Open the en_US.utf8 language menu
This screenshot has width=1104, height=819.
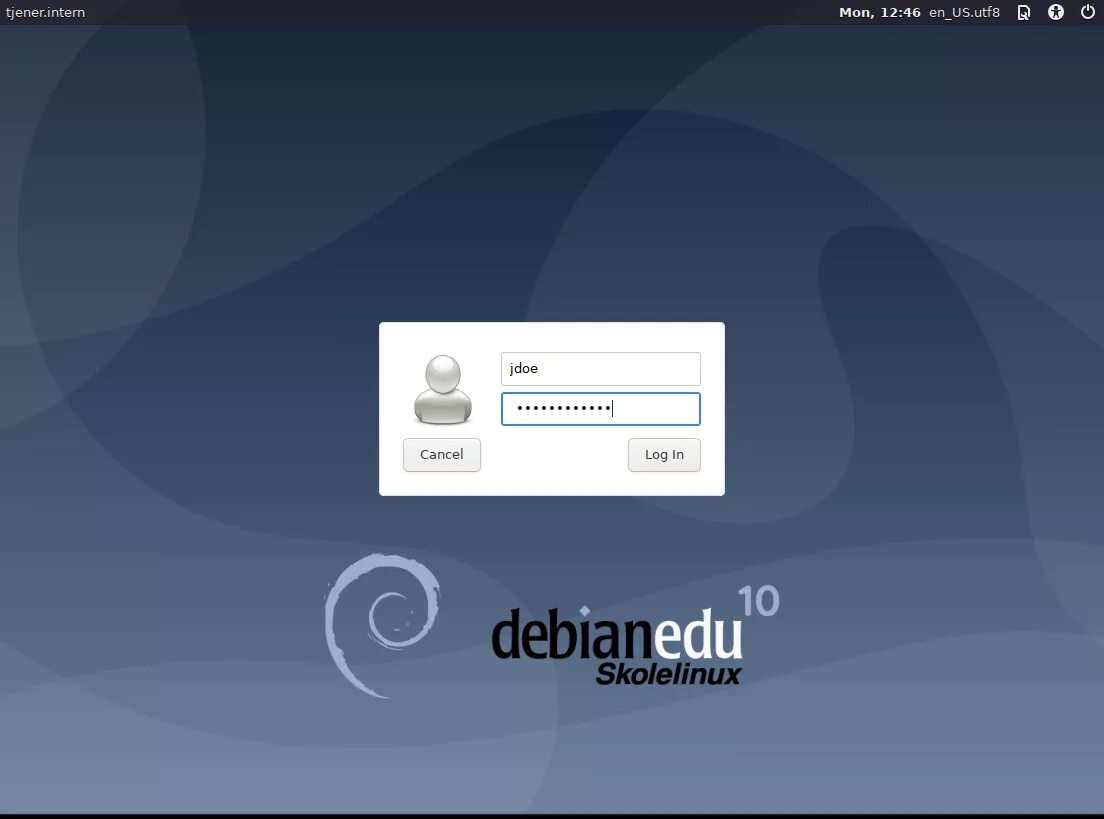(x=964, y=12)
